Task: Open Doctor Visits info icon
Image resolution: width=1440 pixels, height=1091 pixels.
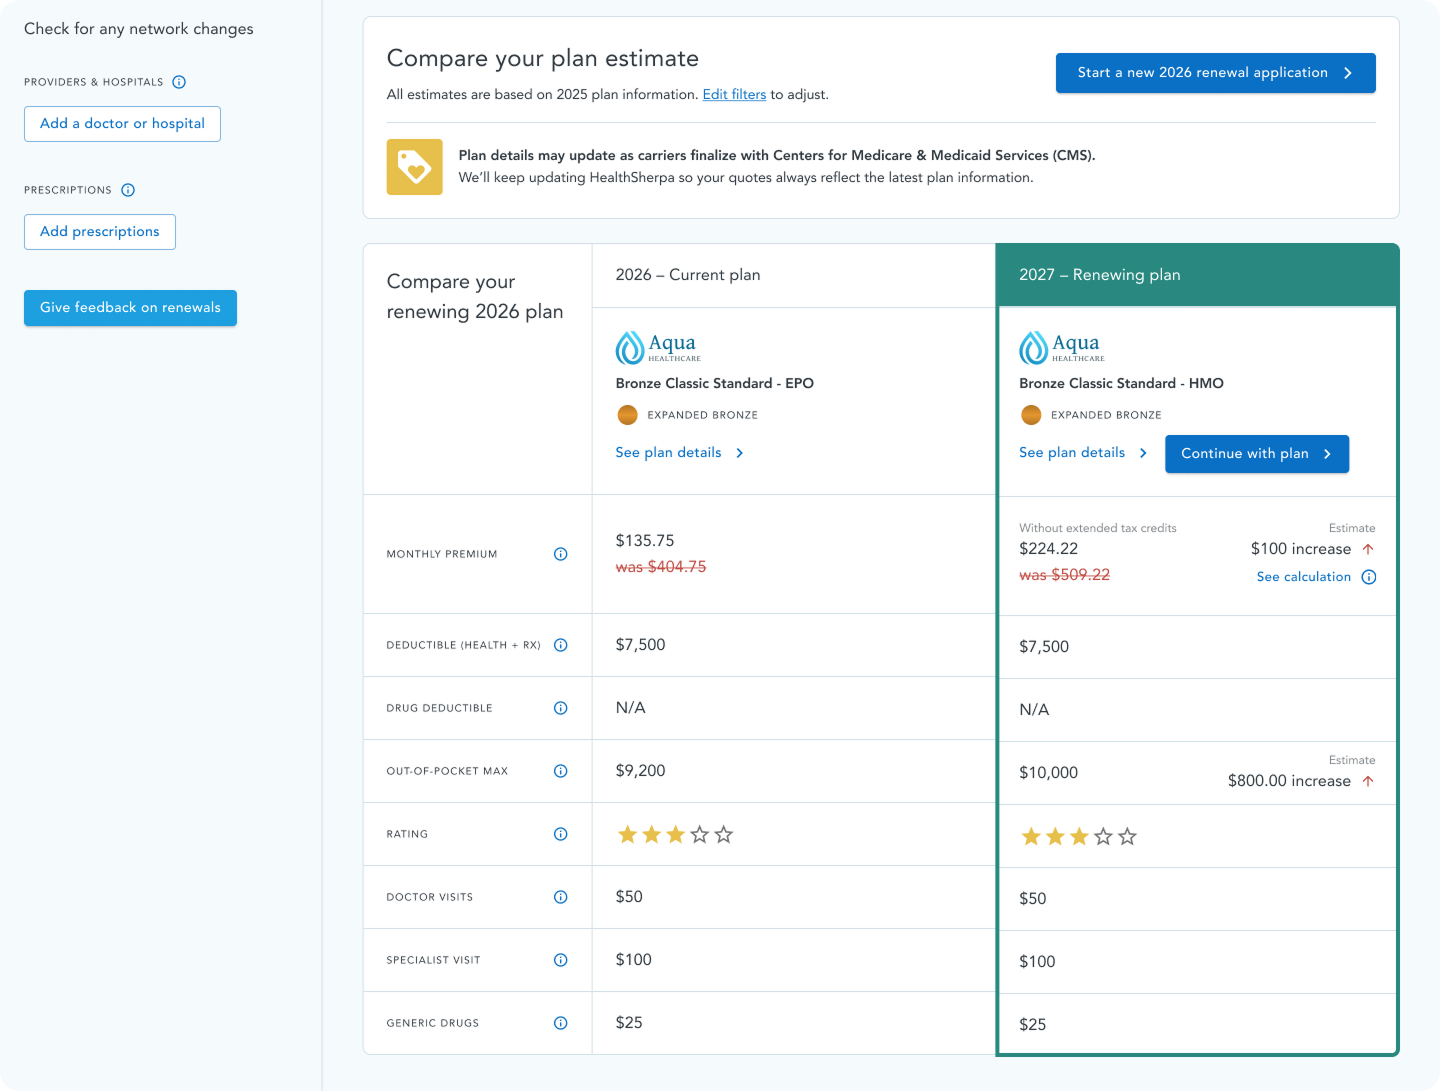Action: click(561, 897)
